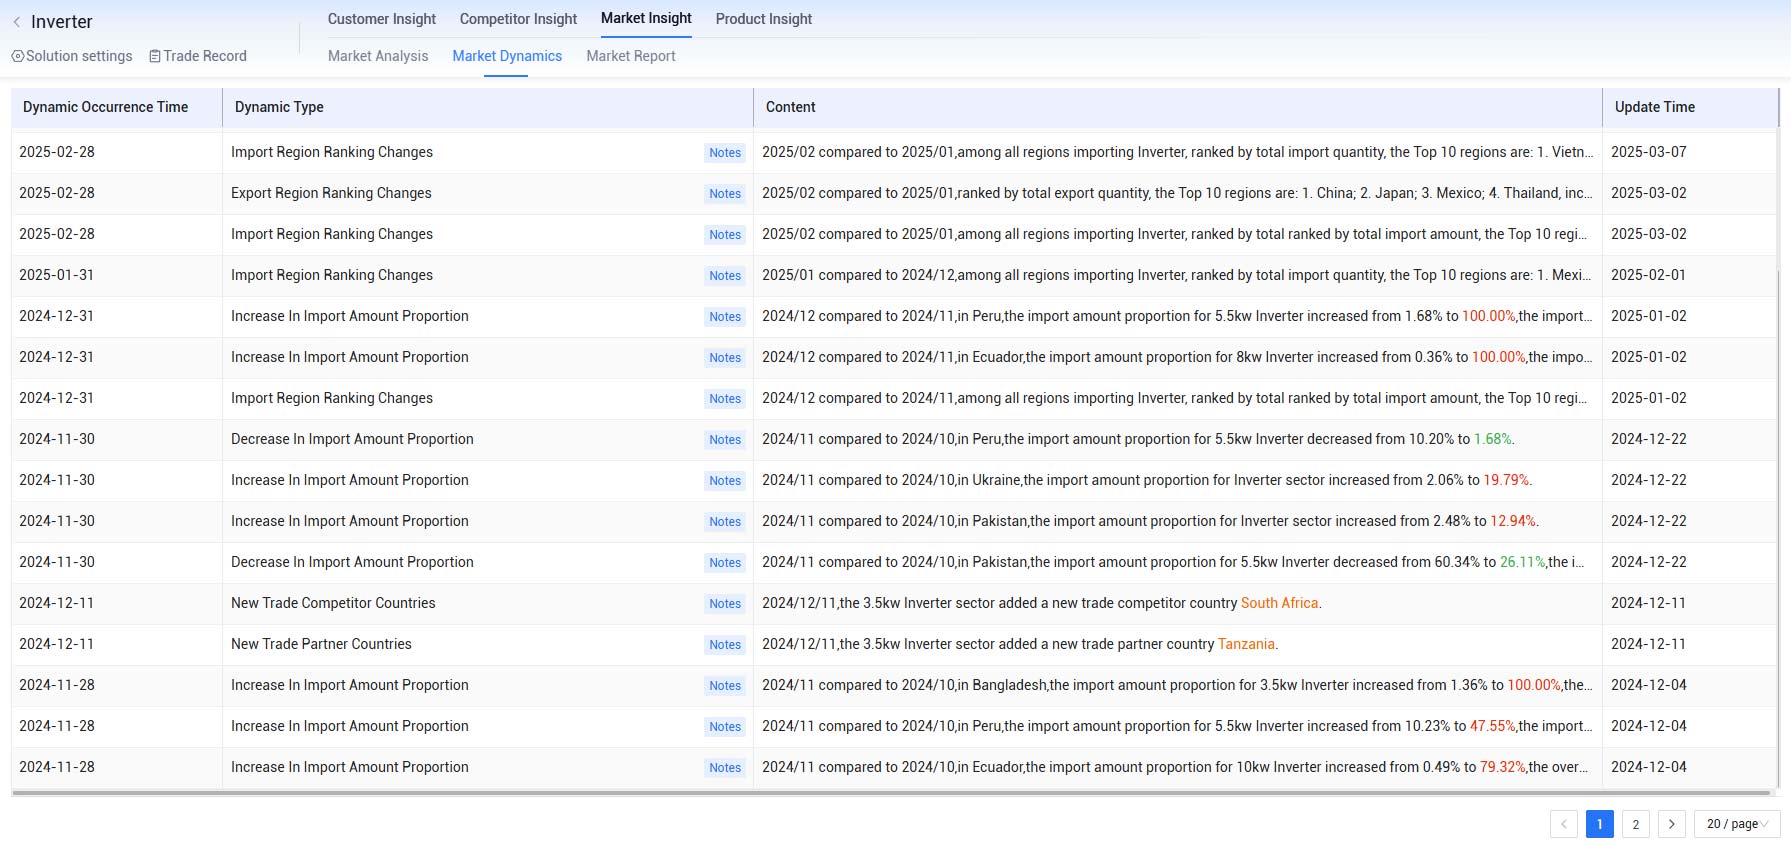Image resolution: width=1791 pixels, height=845 pixels.
Task: Go to previous page arrow
Action: pos(1564,824)
